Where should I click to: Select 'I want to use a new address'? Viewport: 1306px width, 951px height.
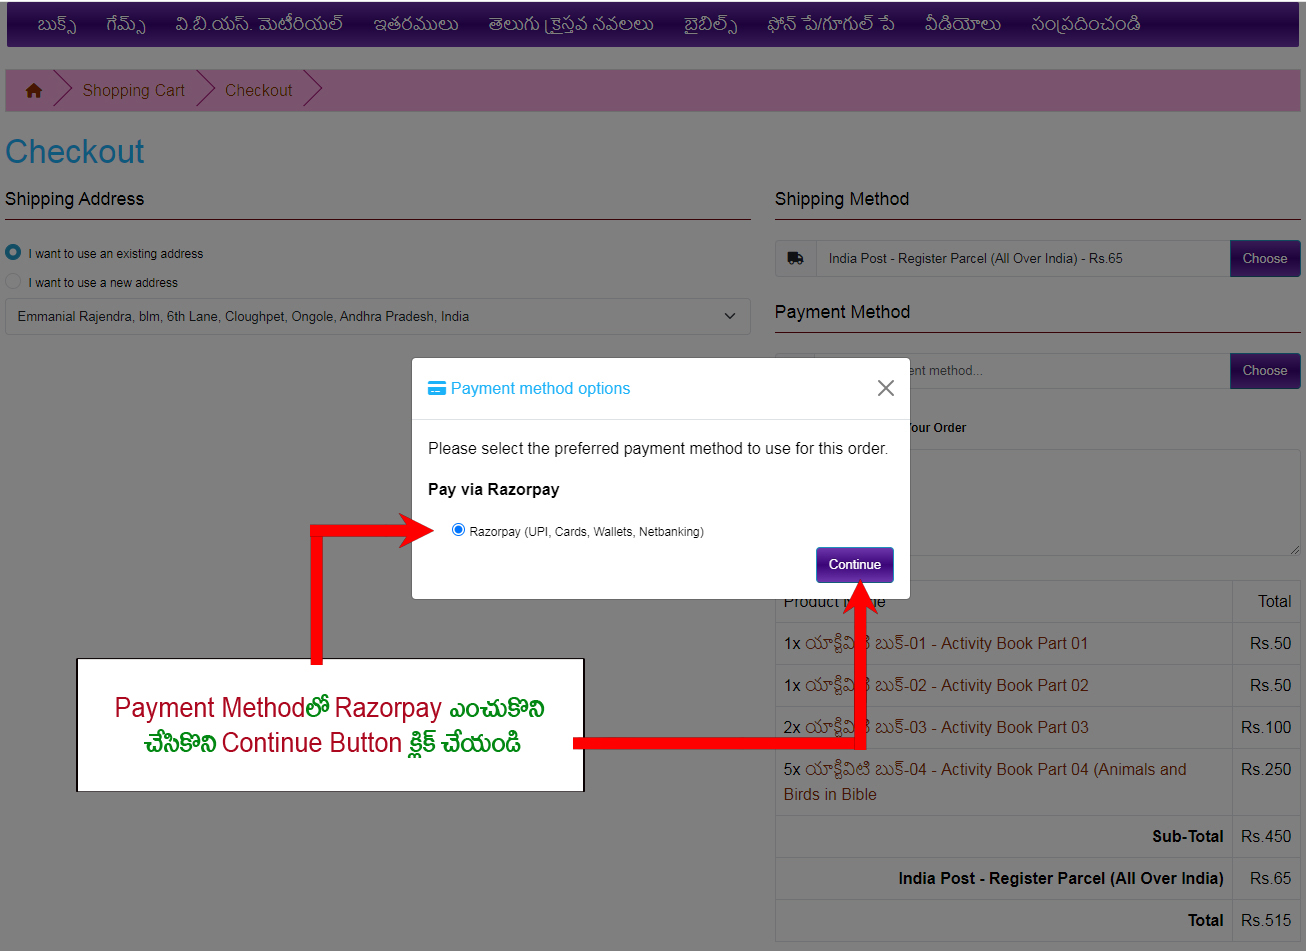[x=13, y=281]
